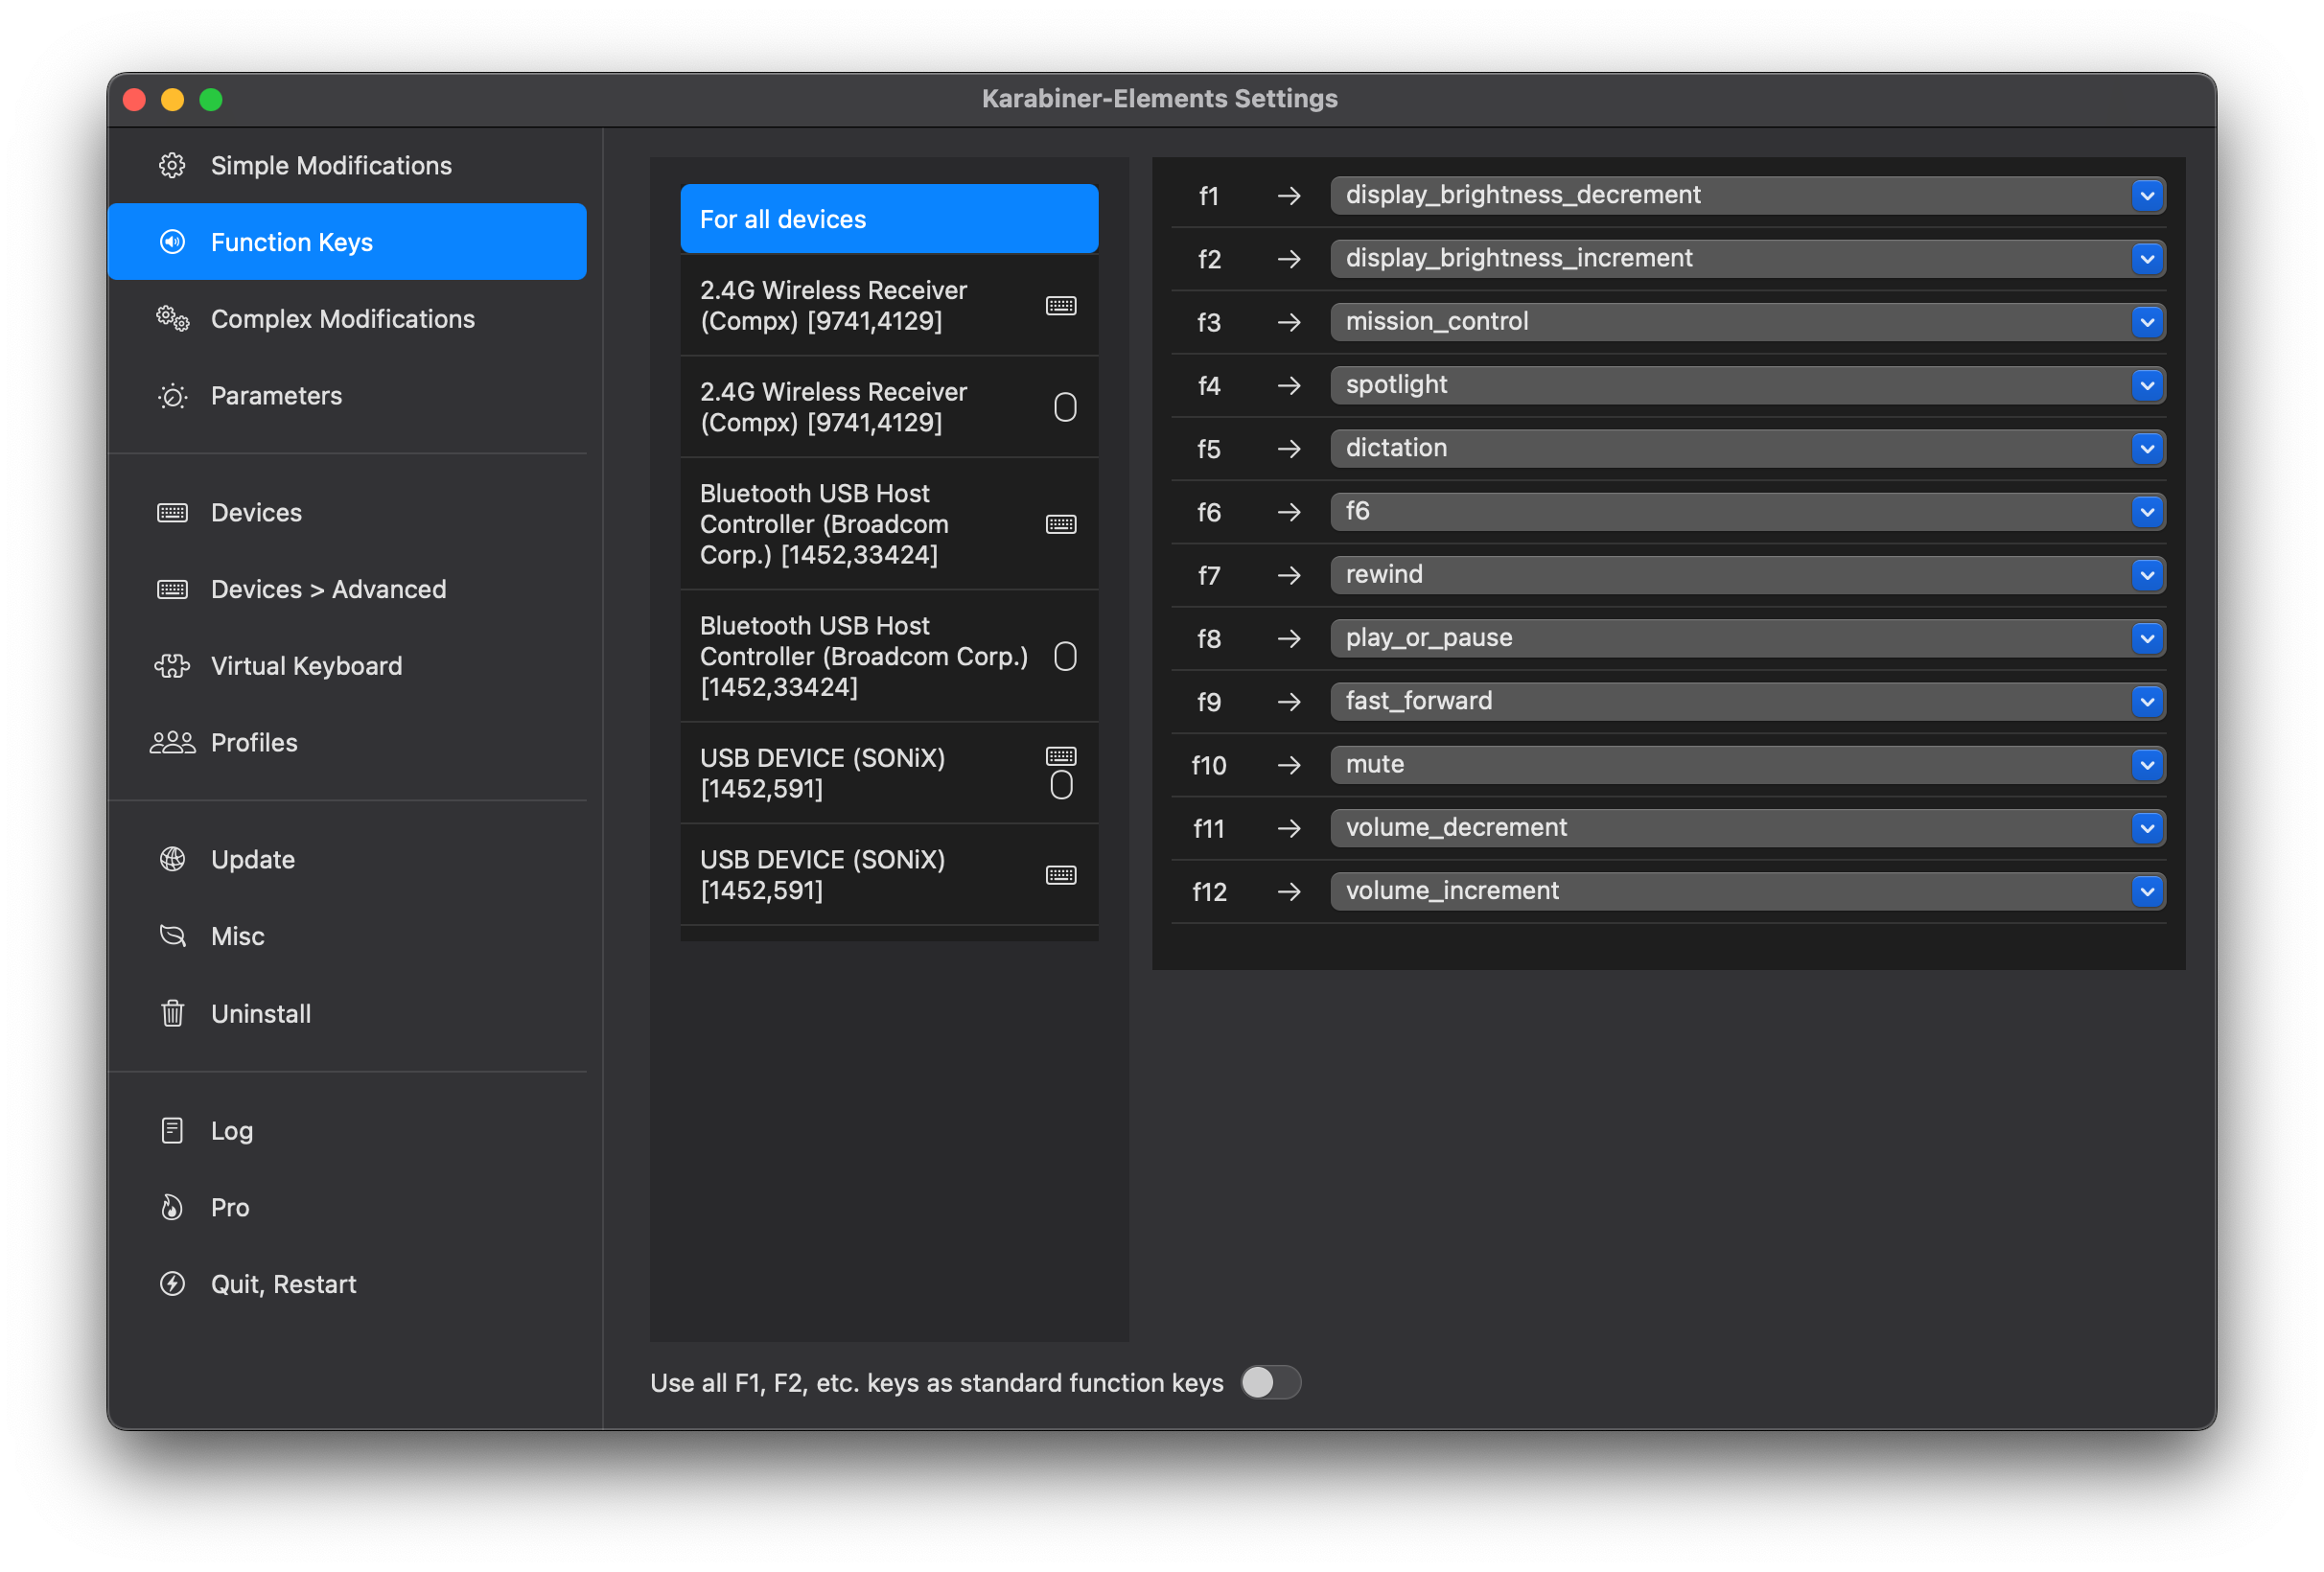This screenshot has width=2324, height=1572.
Task: Click the Parameters brightness icon
Action: 172,396
